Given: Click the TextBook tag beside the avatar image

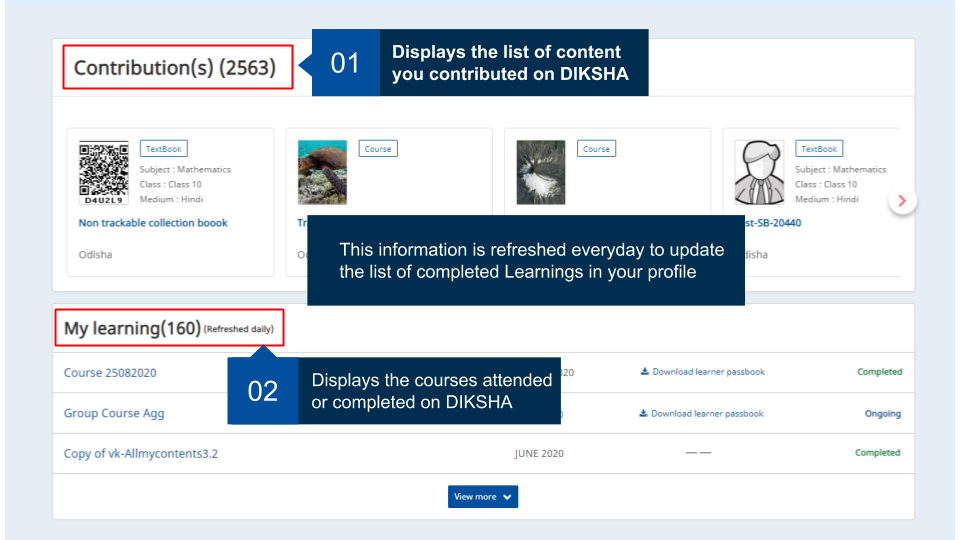Looking at the screenshot, I should [818, 149].
